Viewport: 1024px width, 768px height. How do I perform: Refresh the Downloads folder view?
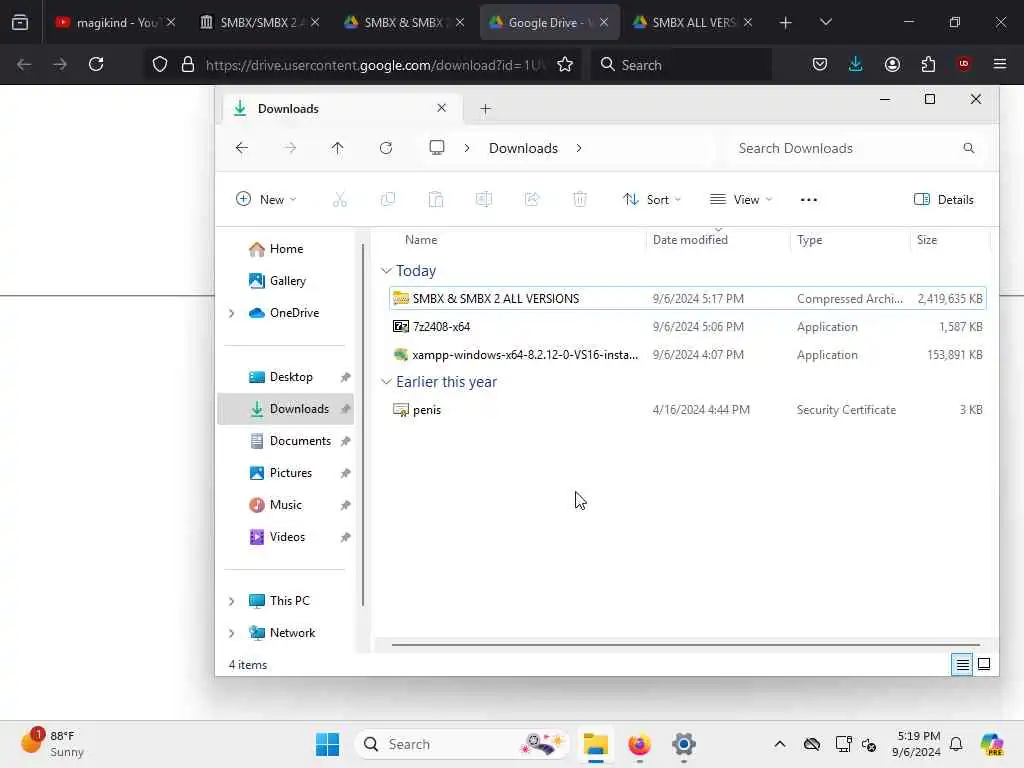(x=386, y=148)
